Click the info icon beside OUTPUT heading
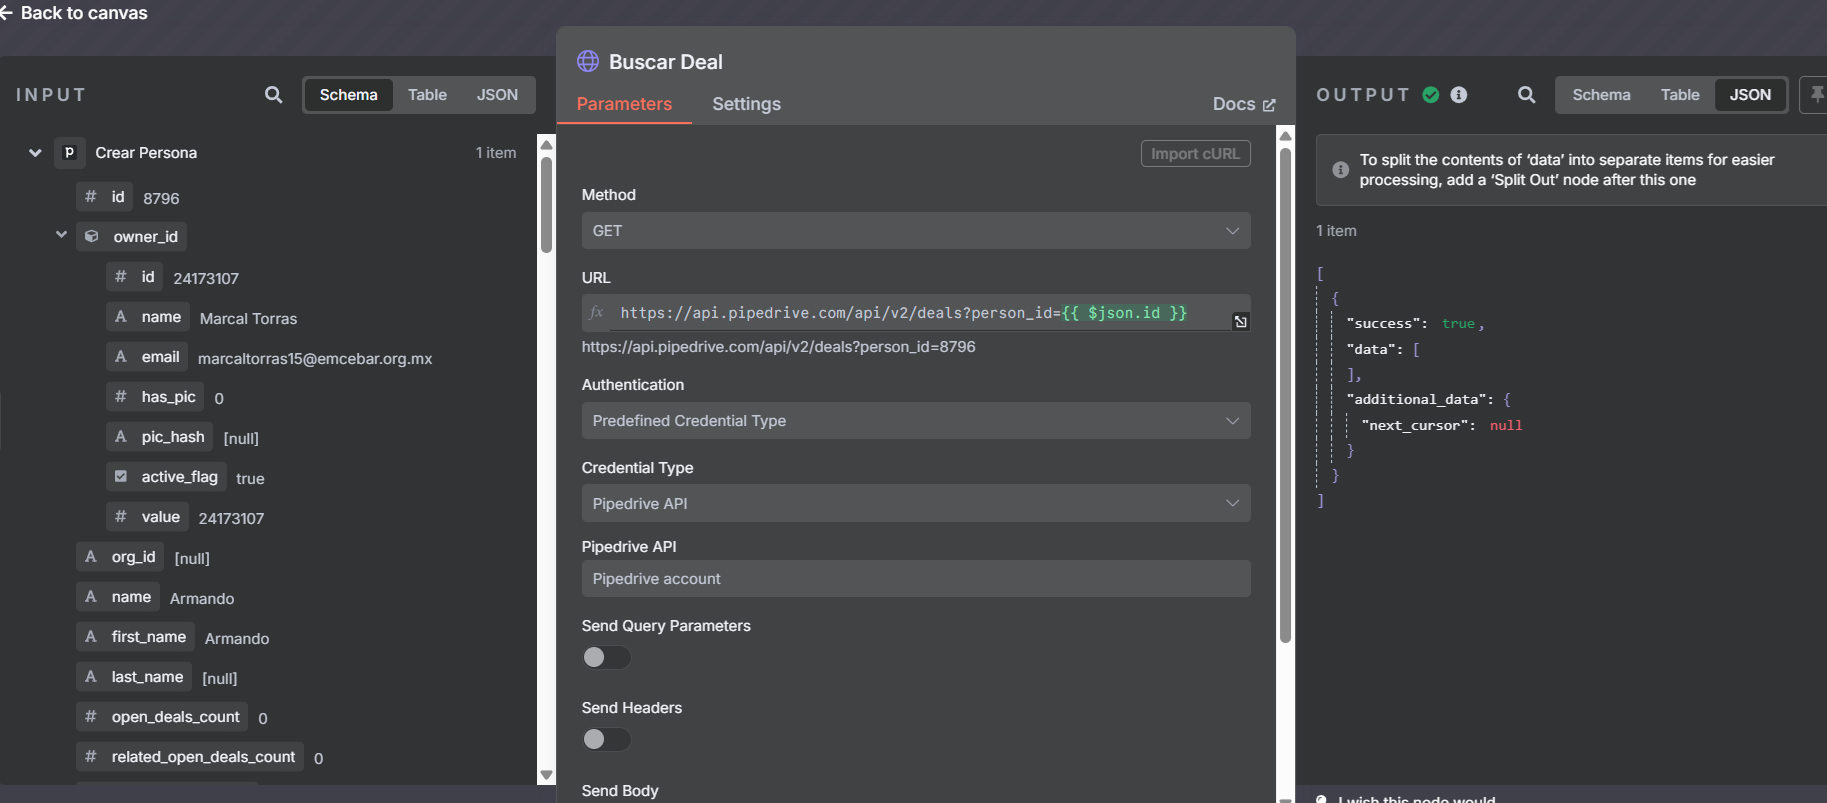 [x=1459, y=95]
